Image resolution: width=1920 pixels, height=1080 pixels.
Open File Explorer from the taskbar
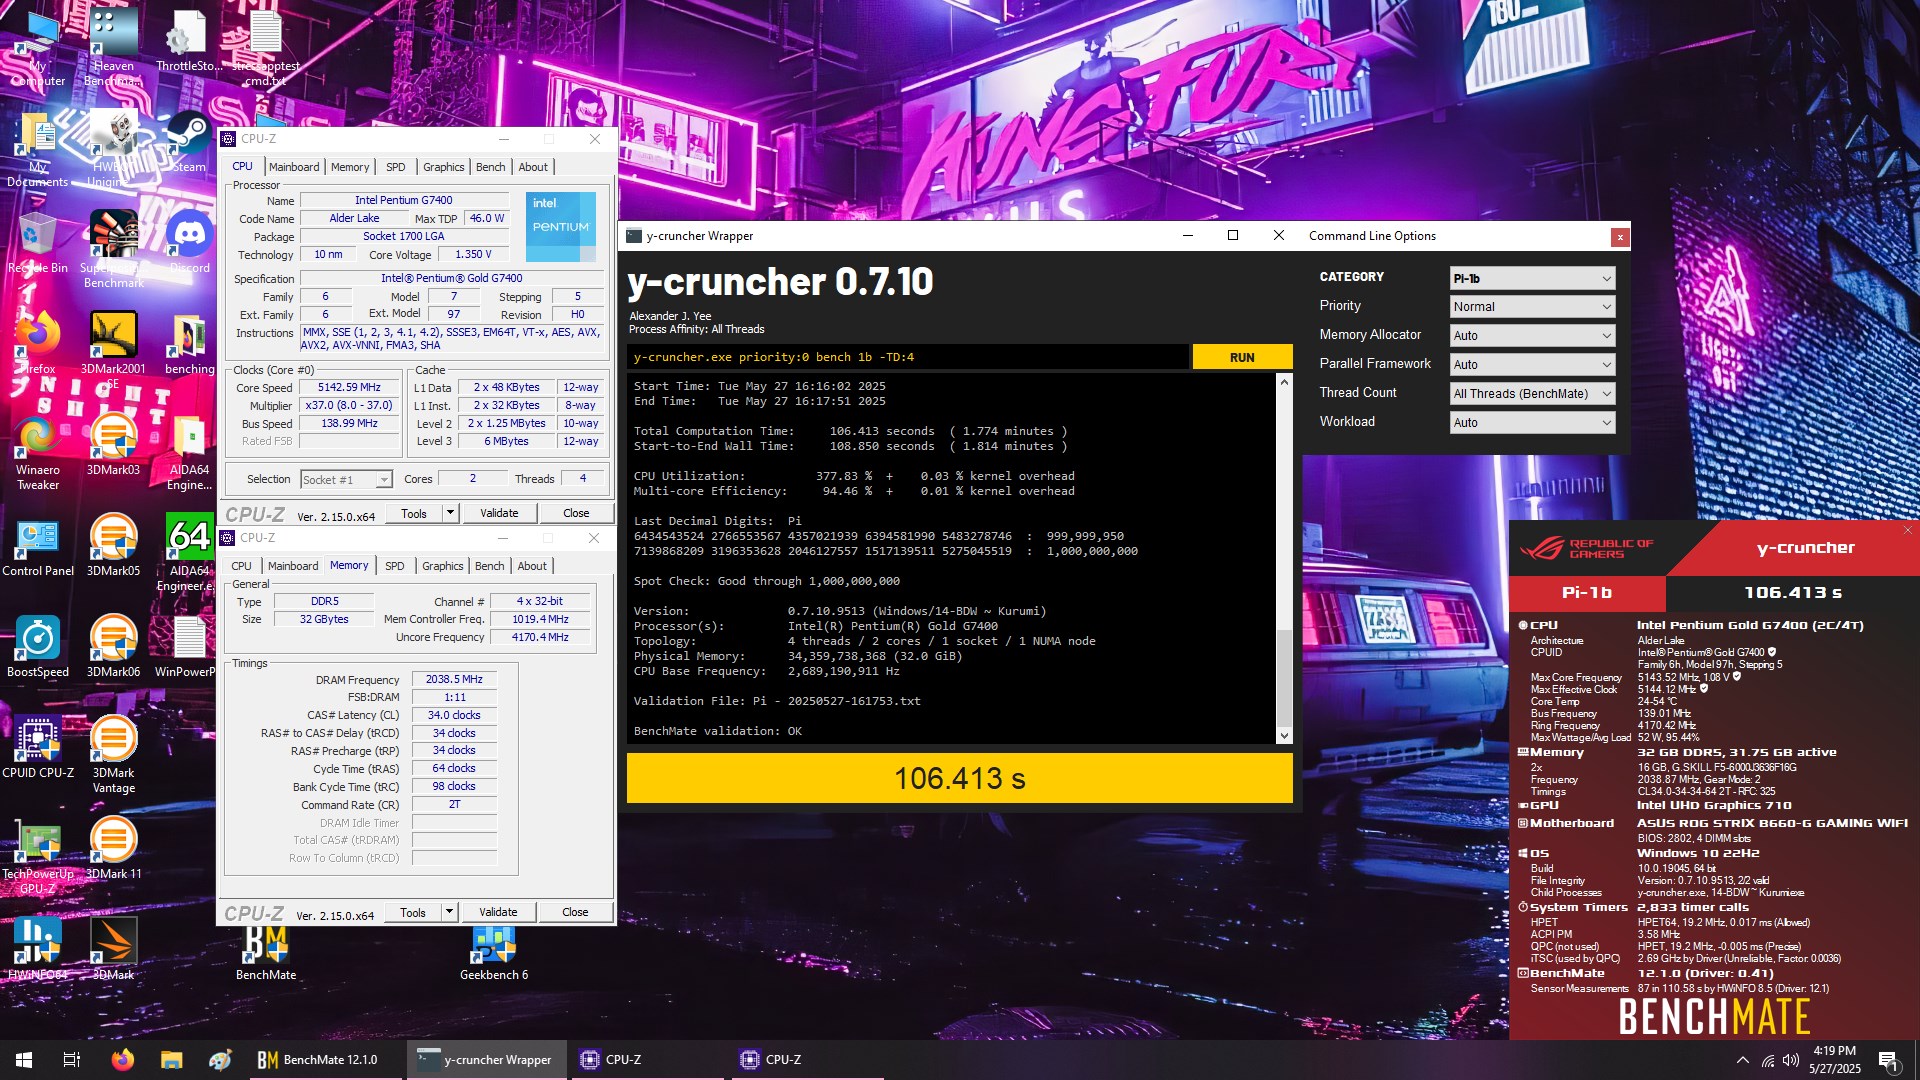(x=171, y=1060)
